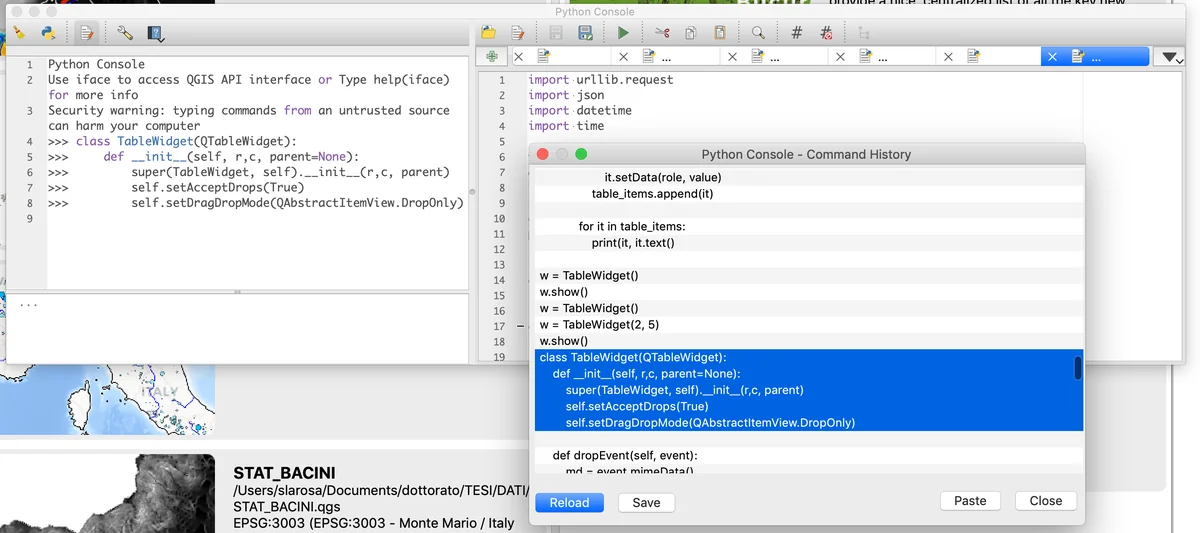Run the script with green play button

coord(623,33)
